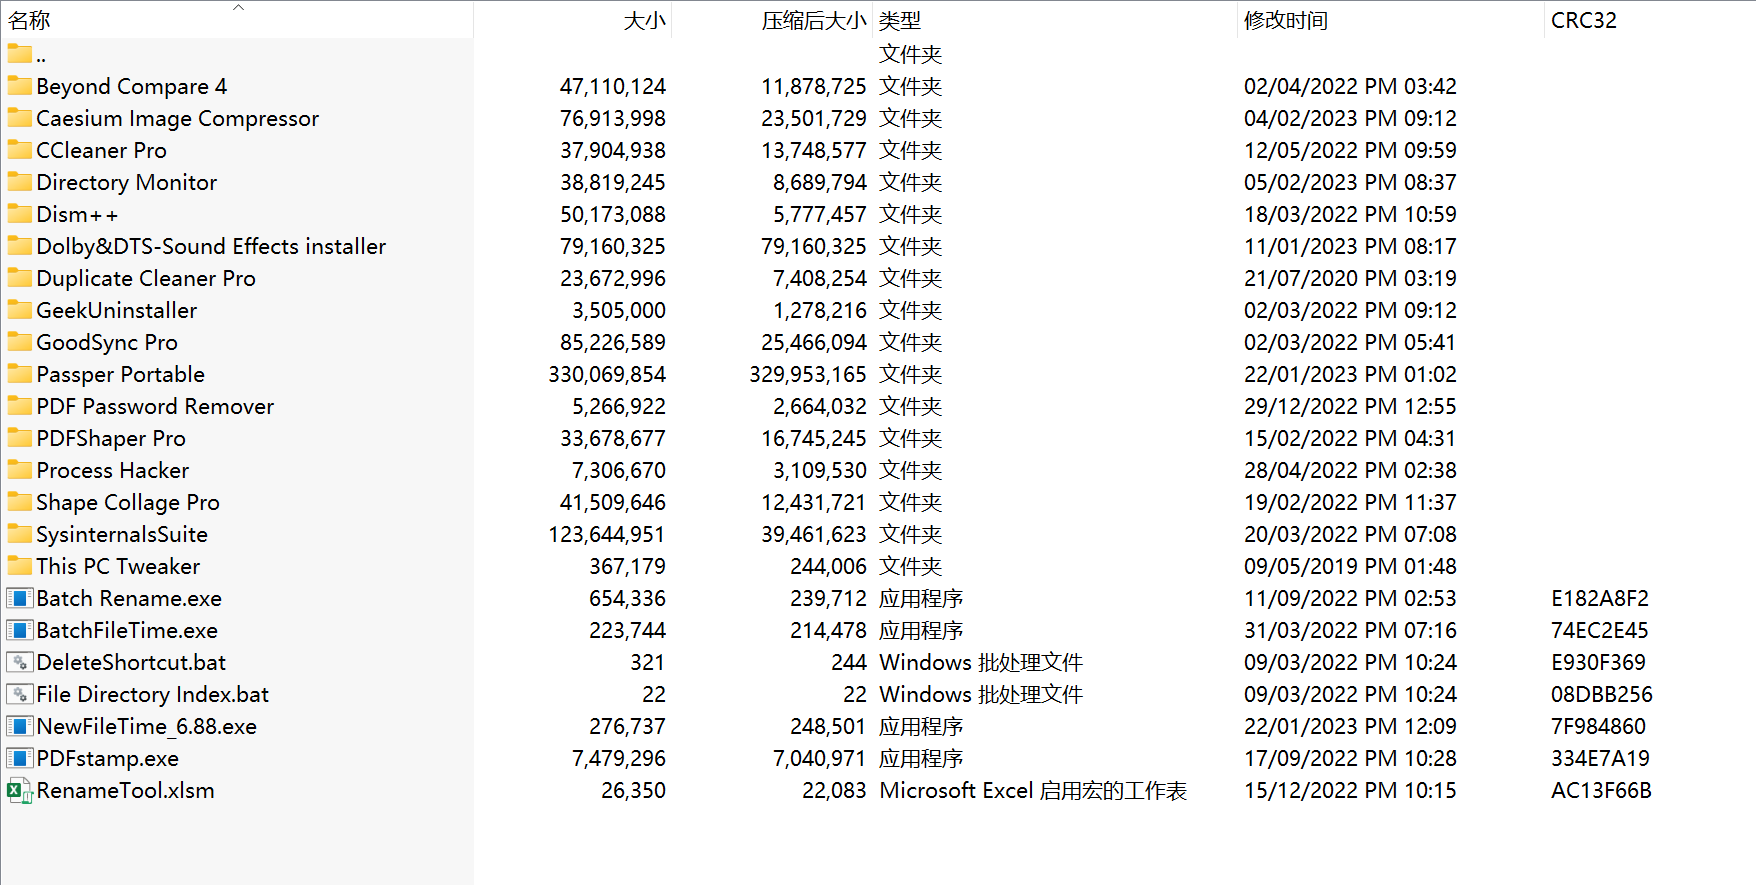Image resolution: width=1756 pixels, height=885 pixels.
Task: Select the This PC Tweaker name
Action: pyautogui.click(x=118, y=567)
